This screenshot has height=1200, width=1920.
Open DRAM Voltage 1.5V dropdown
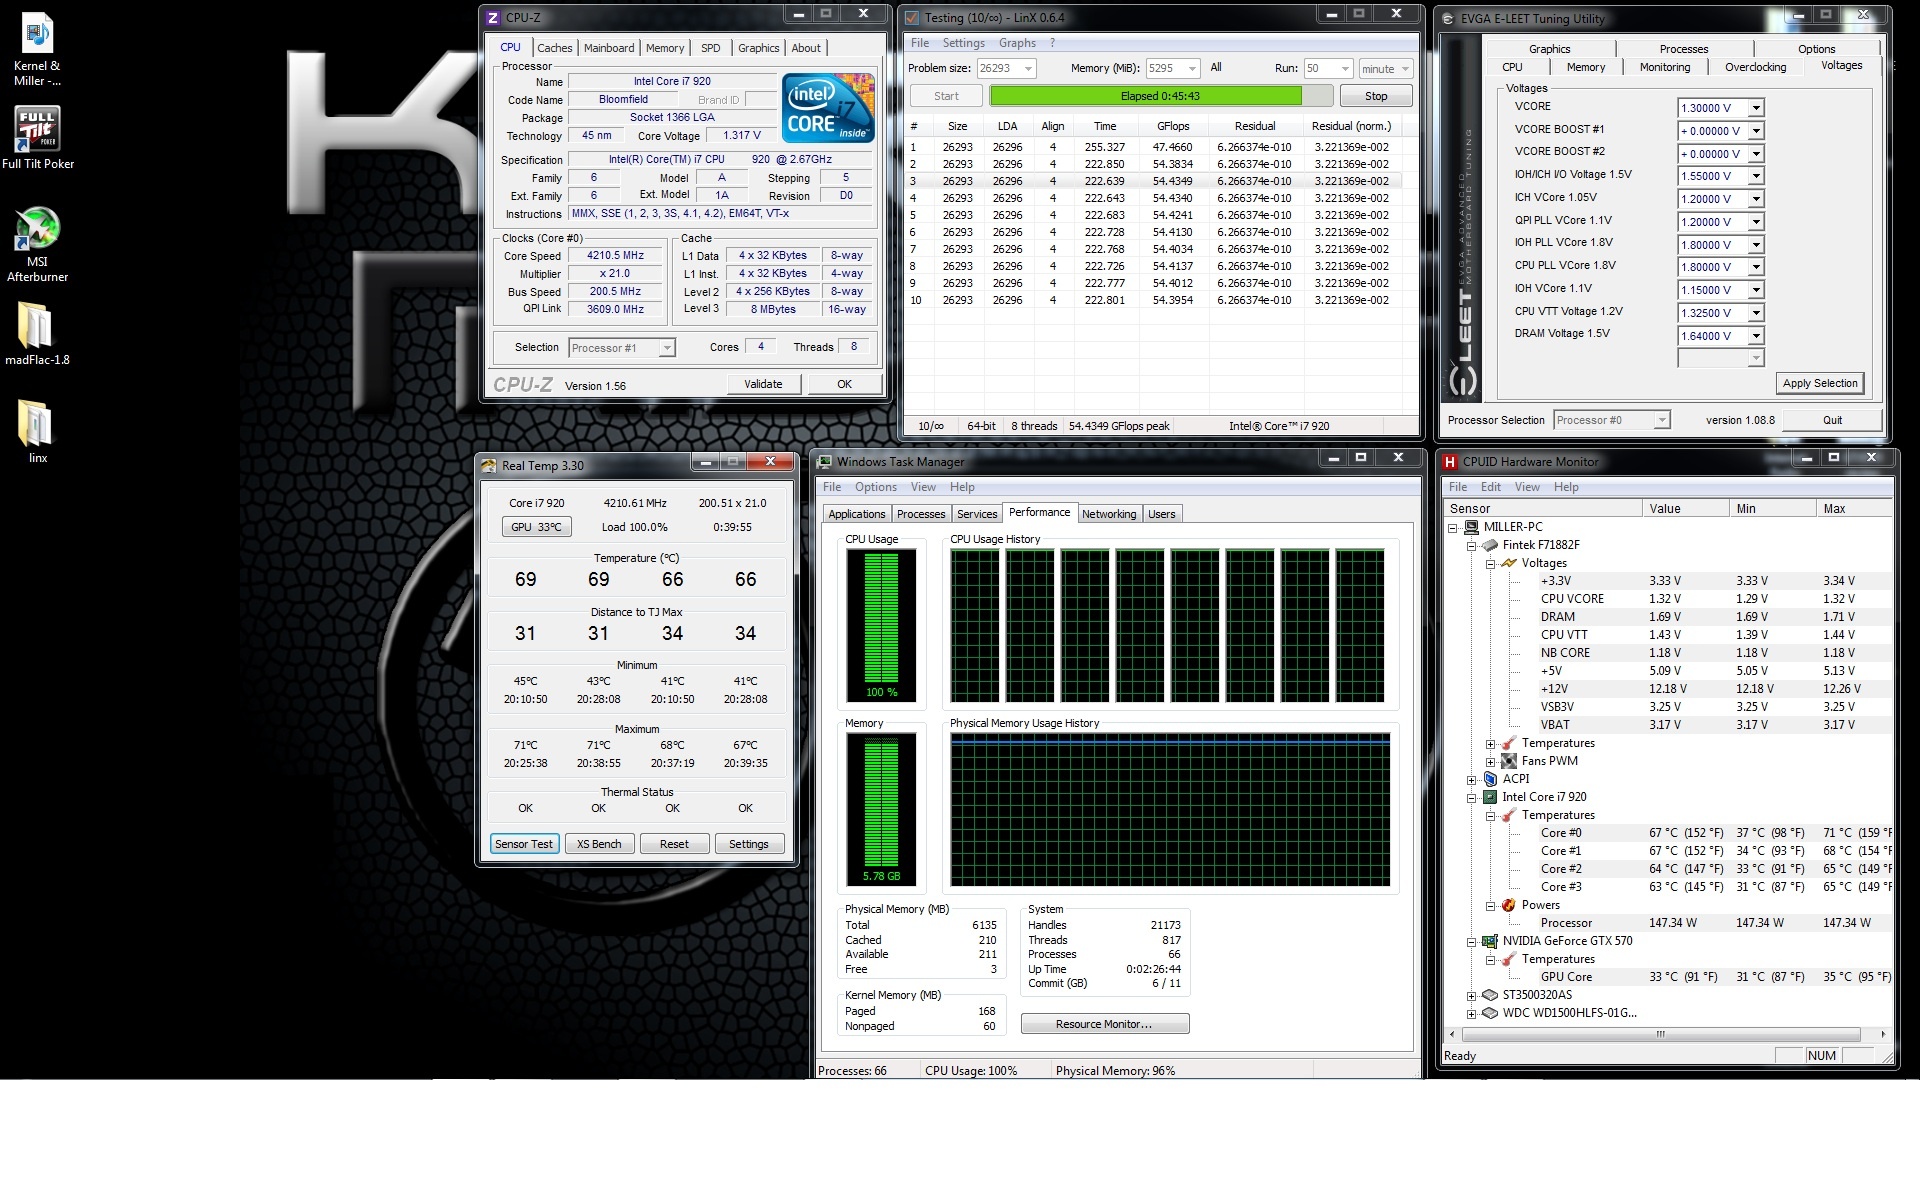pos(1756,336)
